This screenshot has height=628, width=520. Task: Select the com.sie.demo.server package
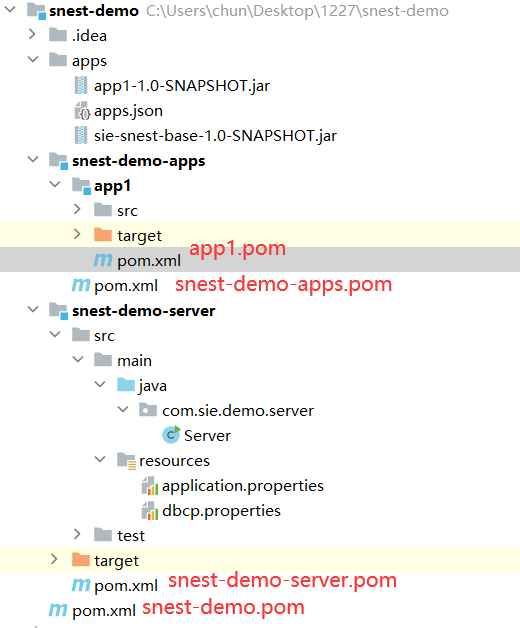[238, 411]
